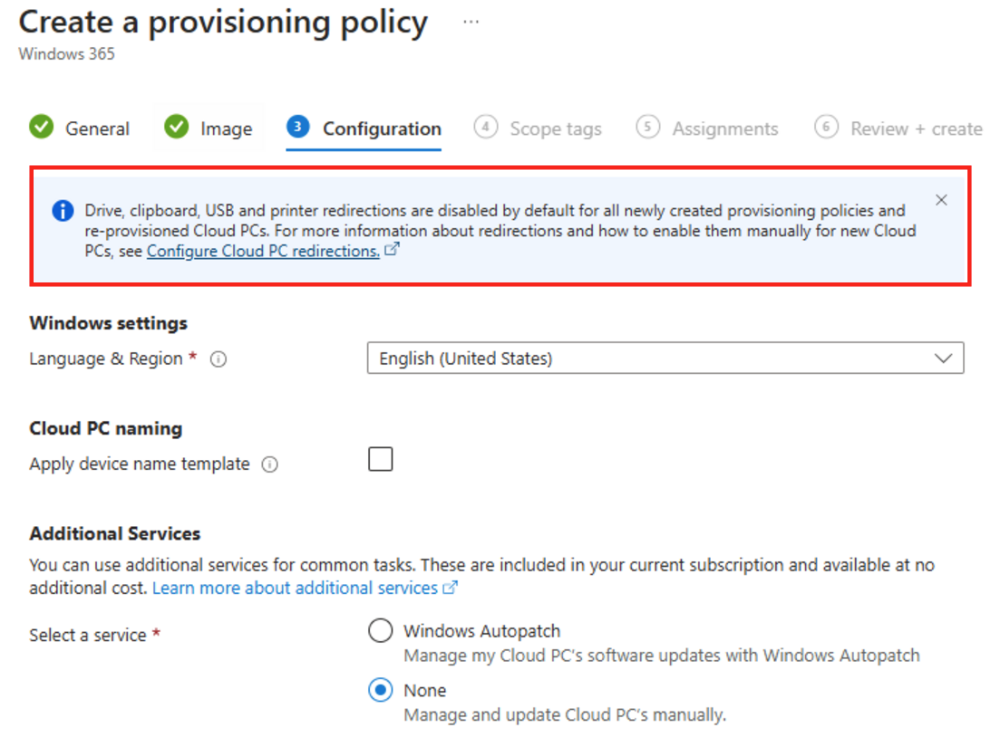Screen dimensions: 996x732
Task: Switch to the Configuration tab
Action: click(381, 129)
